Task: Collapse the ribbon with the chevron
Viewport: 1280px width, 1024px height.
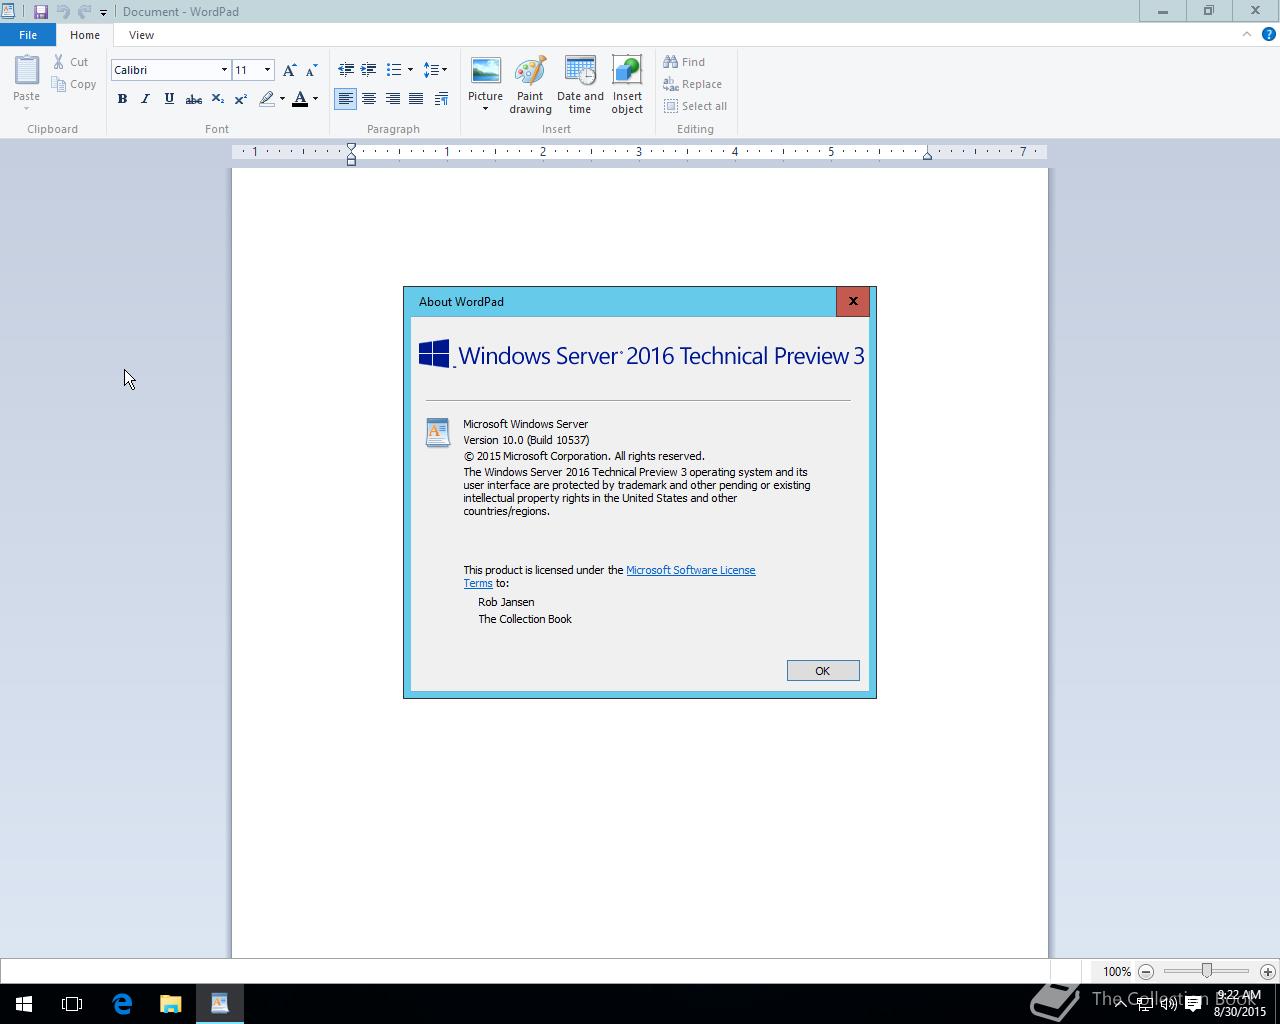Action: click(1246, 34)
